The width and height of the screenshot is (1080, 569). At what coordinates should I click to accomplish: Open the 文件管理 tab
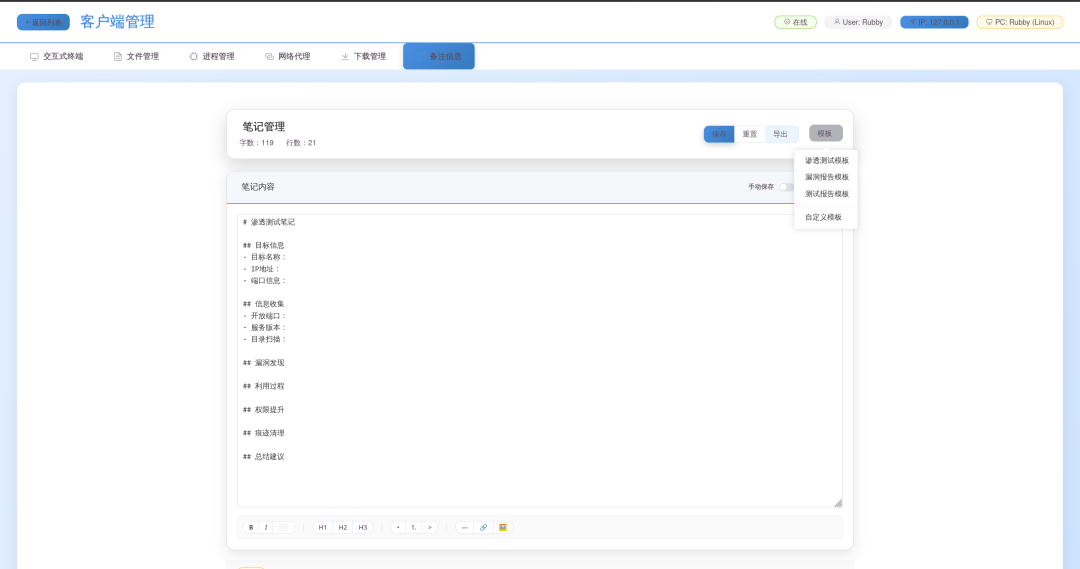pyautogui.click(x=136, y=56)
